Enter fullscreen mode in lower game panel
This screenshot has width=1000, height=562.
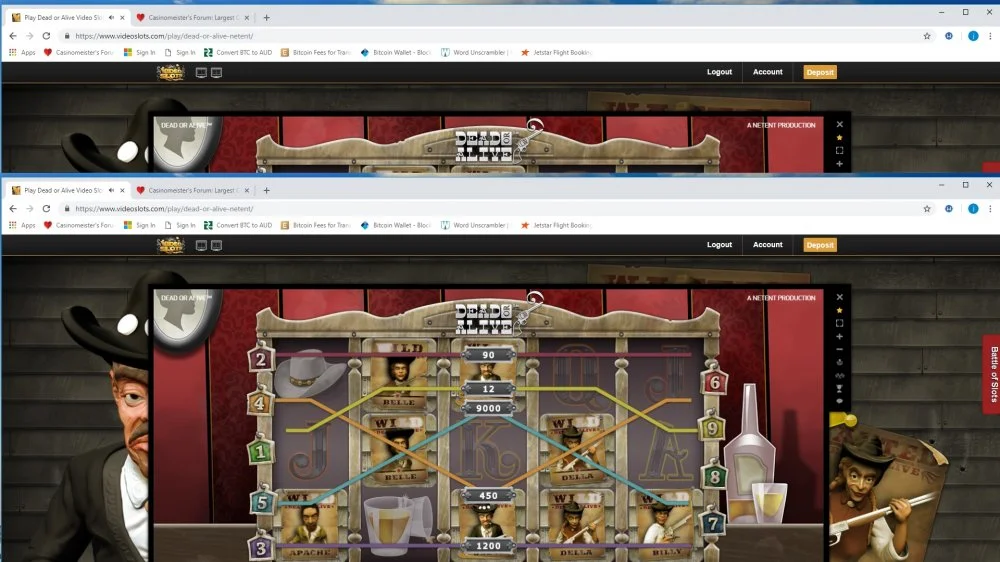[x=839, y=323]
